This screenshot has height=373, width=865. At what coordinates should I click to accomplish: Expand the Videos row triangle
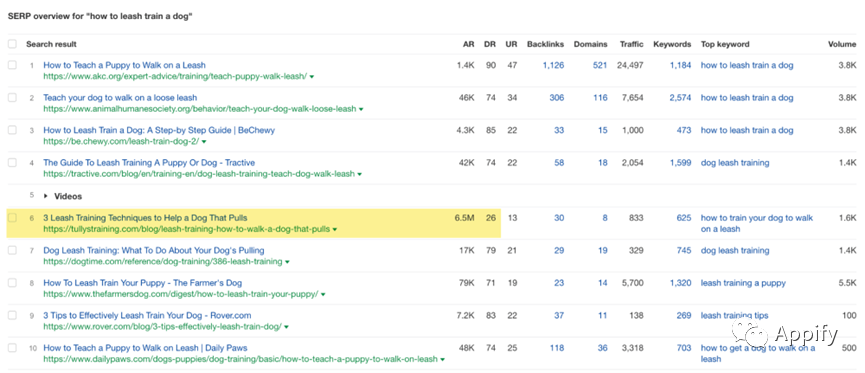coord(46,196)
